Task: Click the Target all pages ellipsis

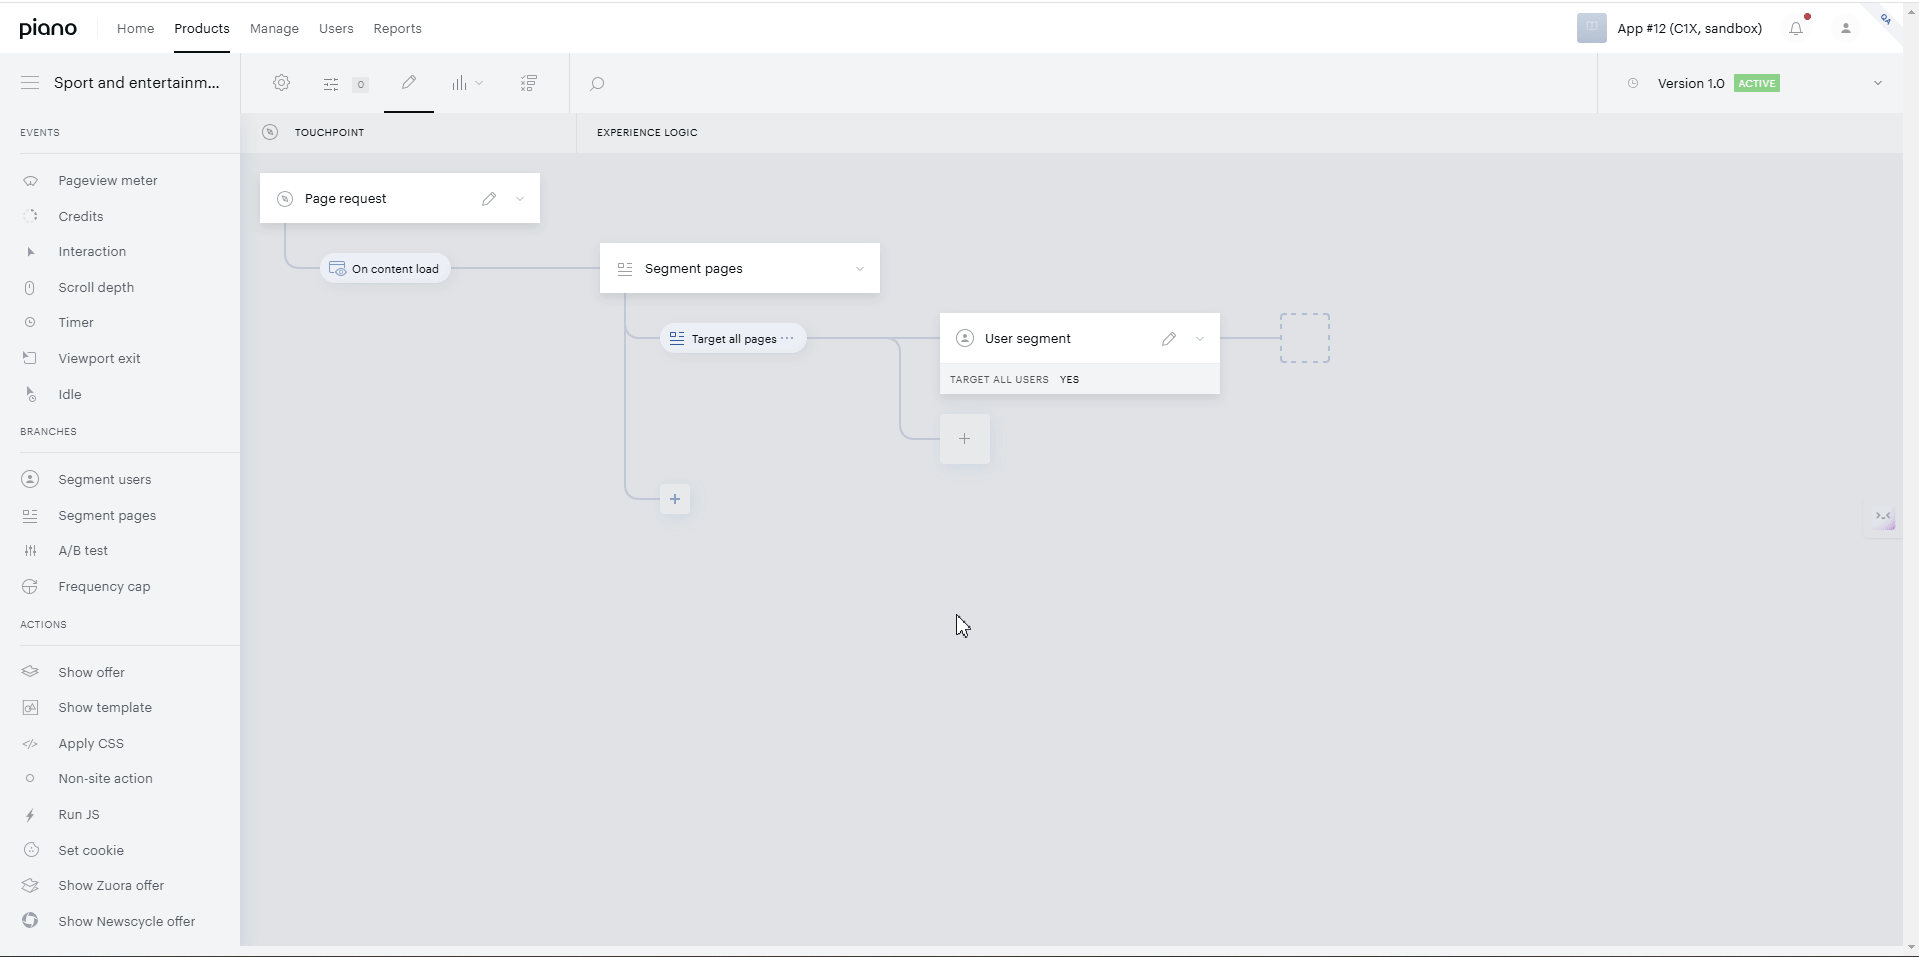Action: point(788,338)
